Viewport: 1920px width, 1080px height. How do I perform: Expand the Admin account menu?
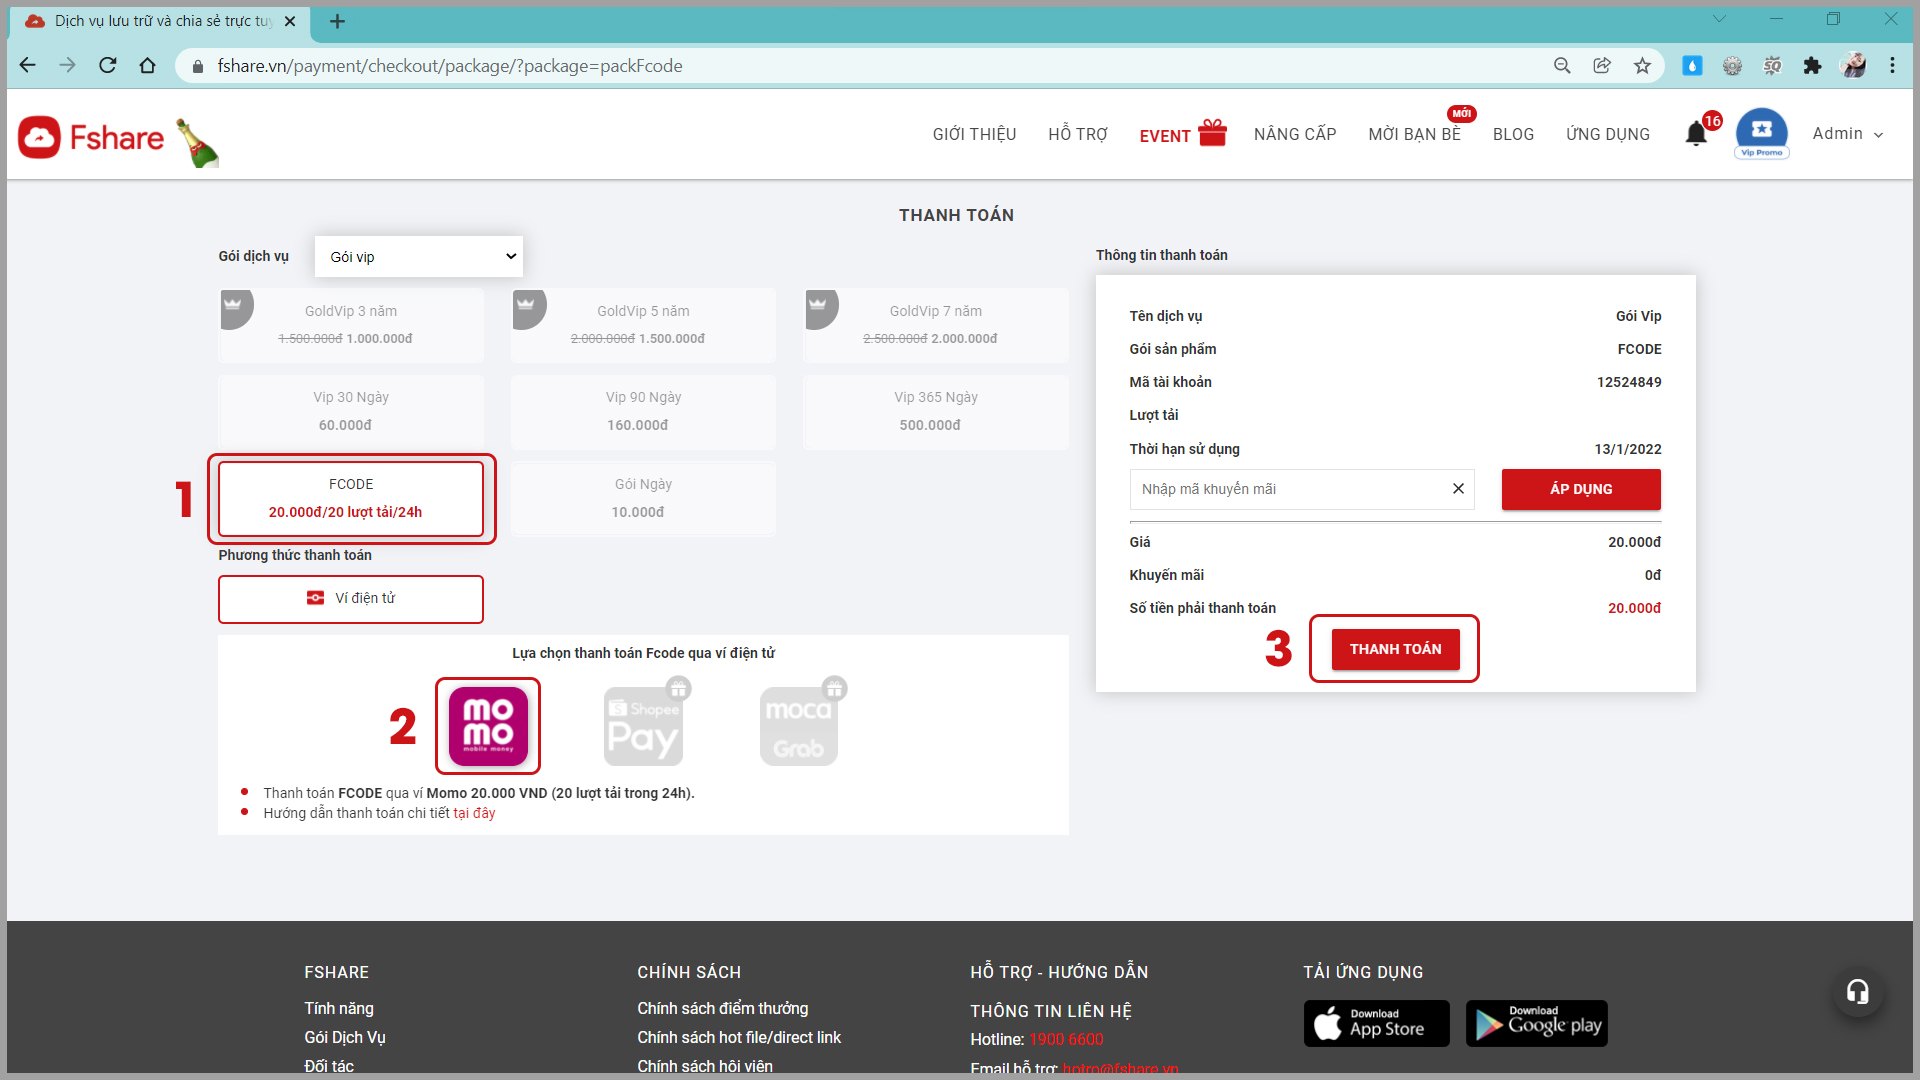[x=1847, y=134]
